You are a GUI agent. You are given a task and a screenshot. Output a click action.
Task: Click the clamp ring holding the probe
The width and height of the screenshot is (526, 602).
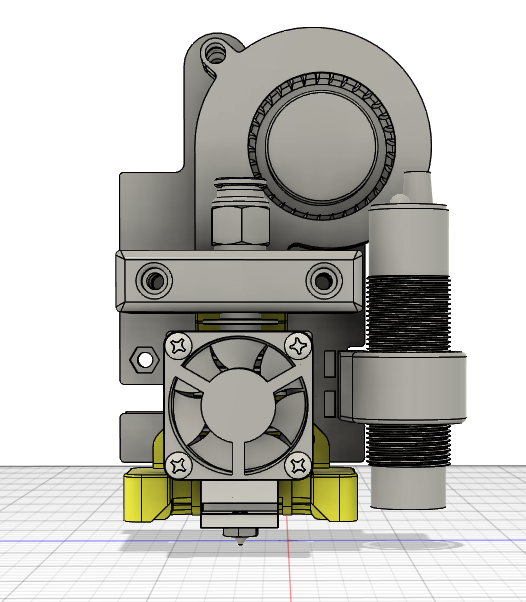(x=403, y=387)
